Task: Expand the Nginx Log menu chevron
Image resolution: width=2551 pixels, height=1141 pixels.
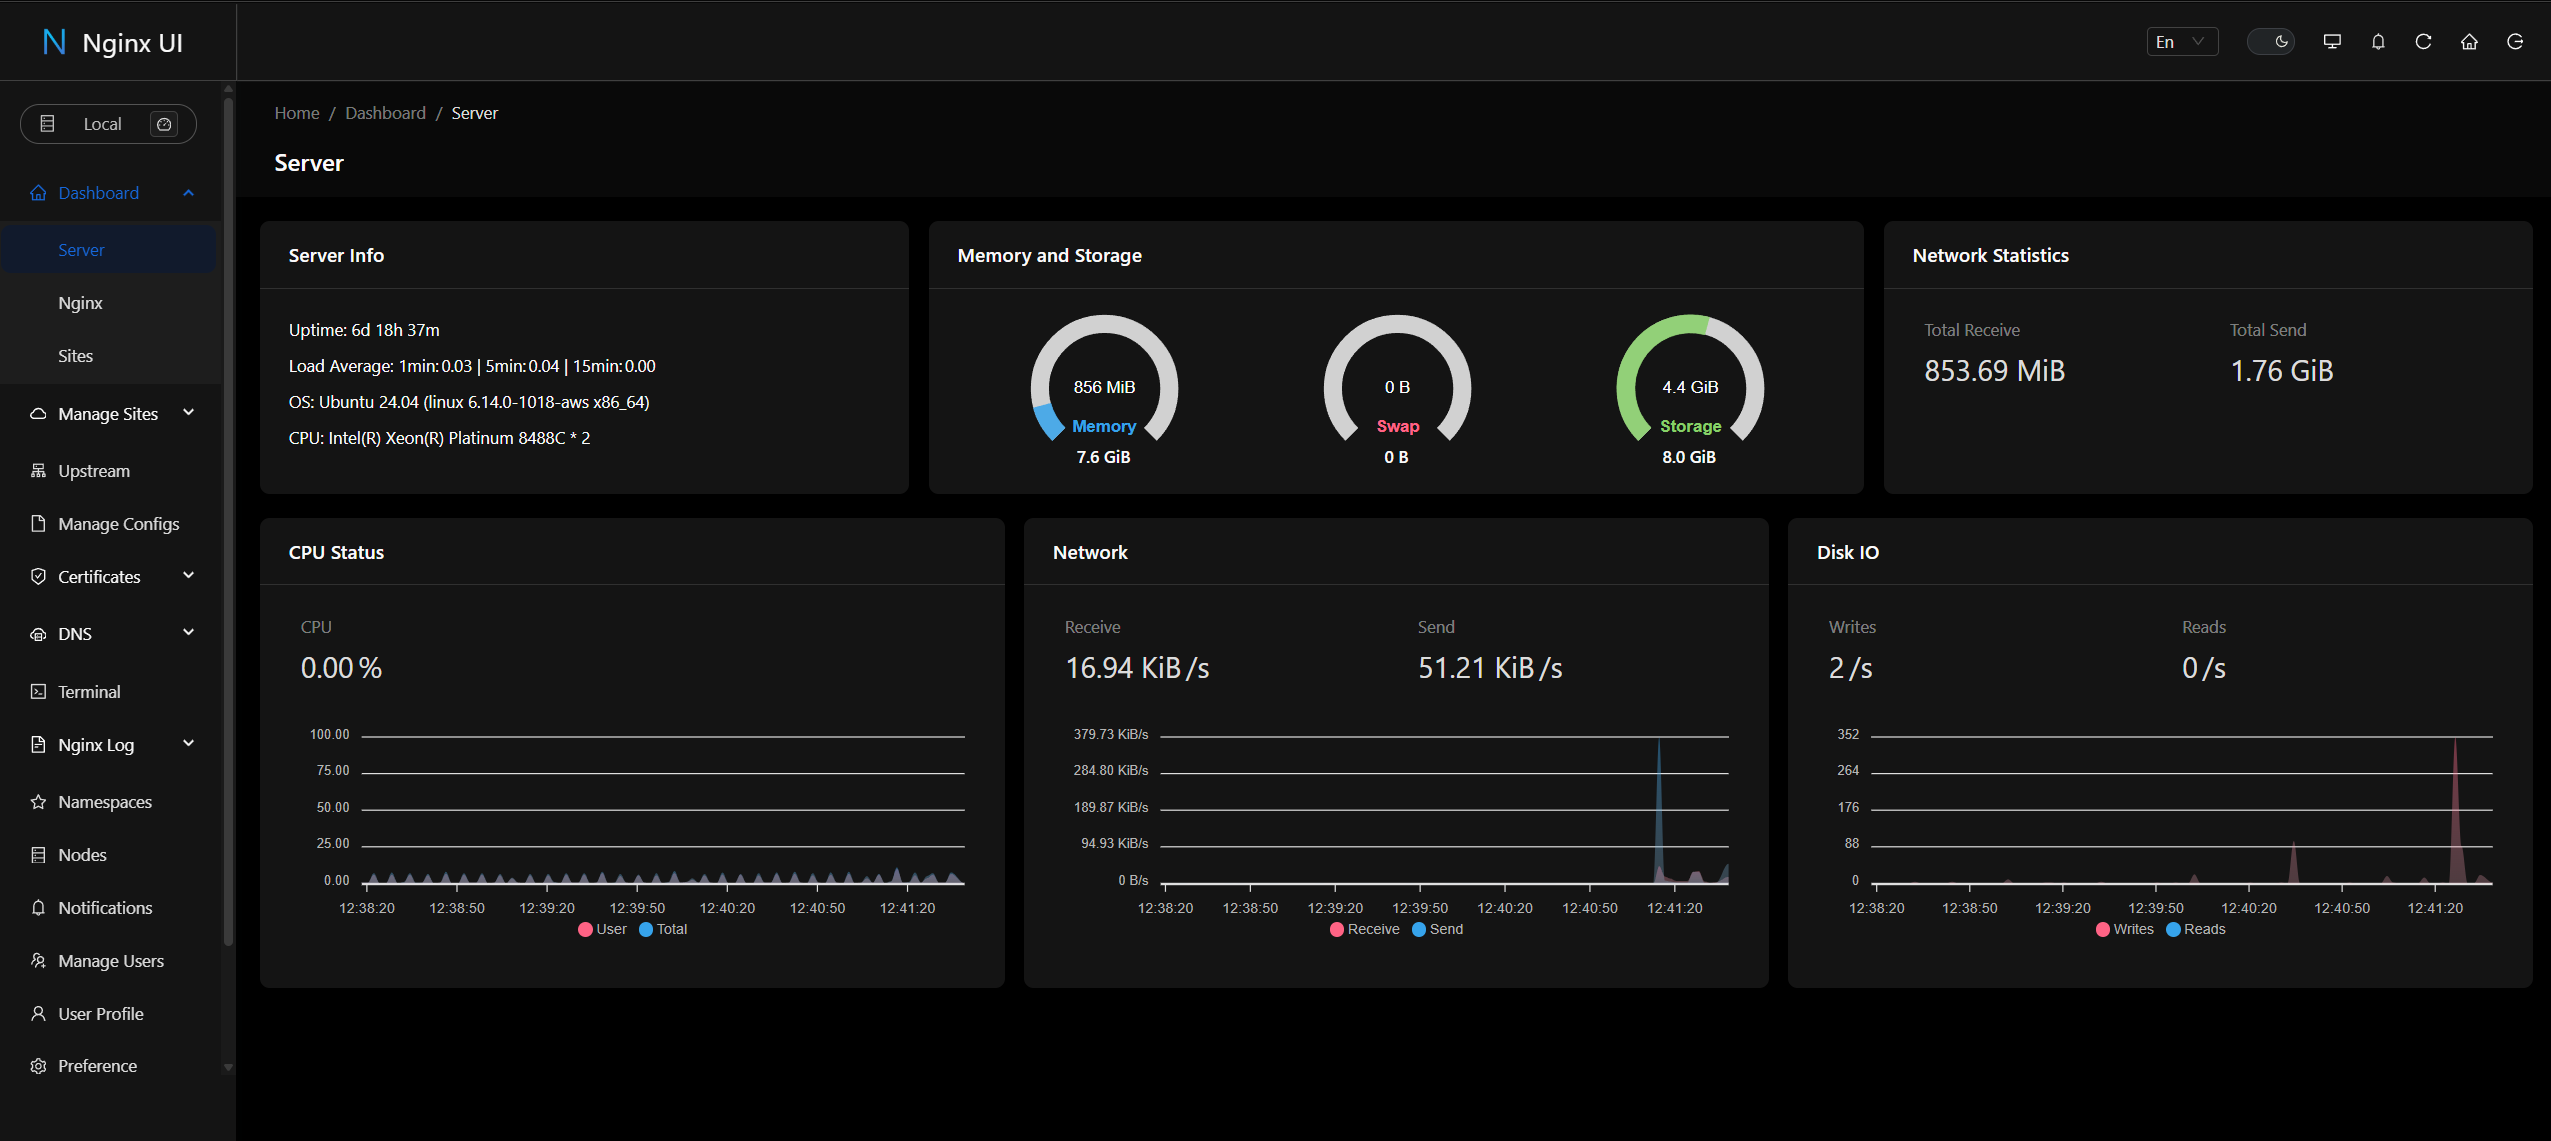Action: click(x=188, y=744)
